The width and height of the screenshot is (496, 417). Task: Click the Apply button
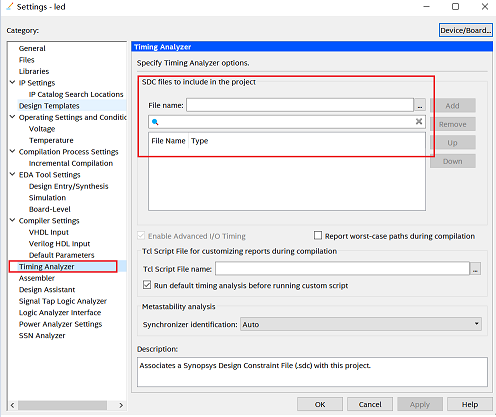[x=420, y=404]
